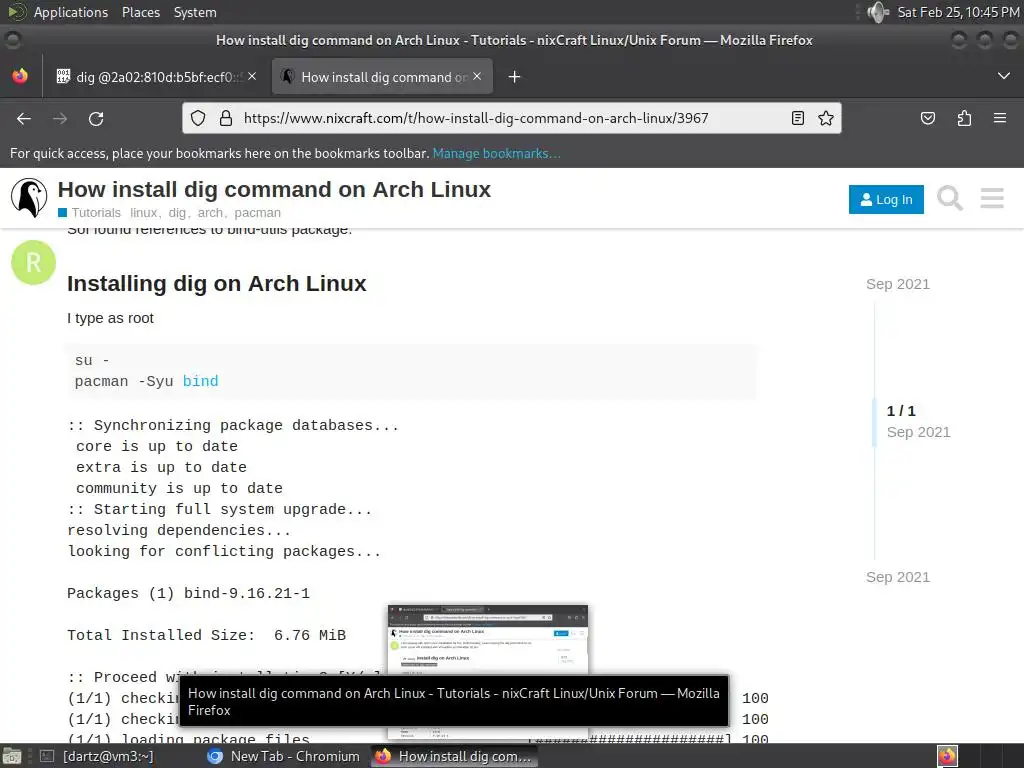Click the Firefox icon in bottom-right panel

947,756
